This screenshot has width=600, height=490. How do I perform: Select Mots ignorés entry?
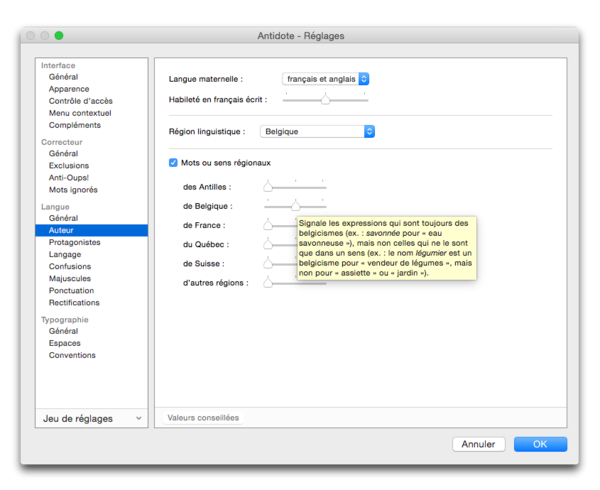coord(73,190)
